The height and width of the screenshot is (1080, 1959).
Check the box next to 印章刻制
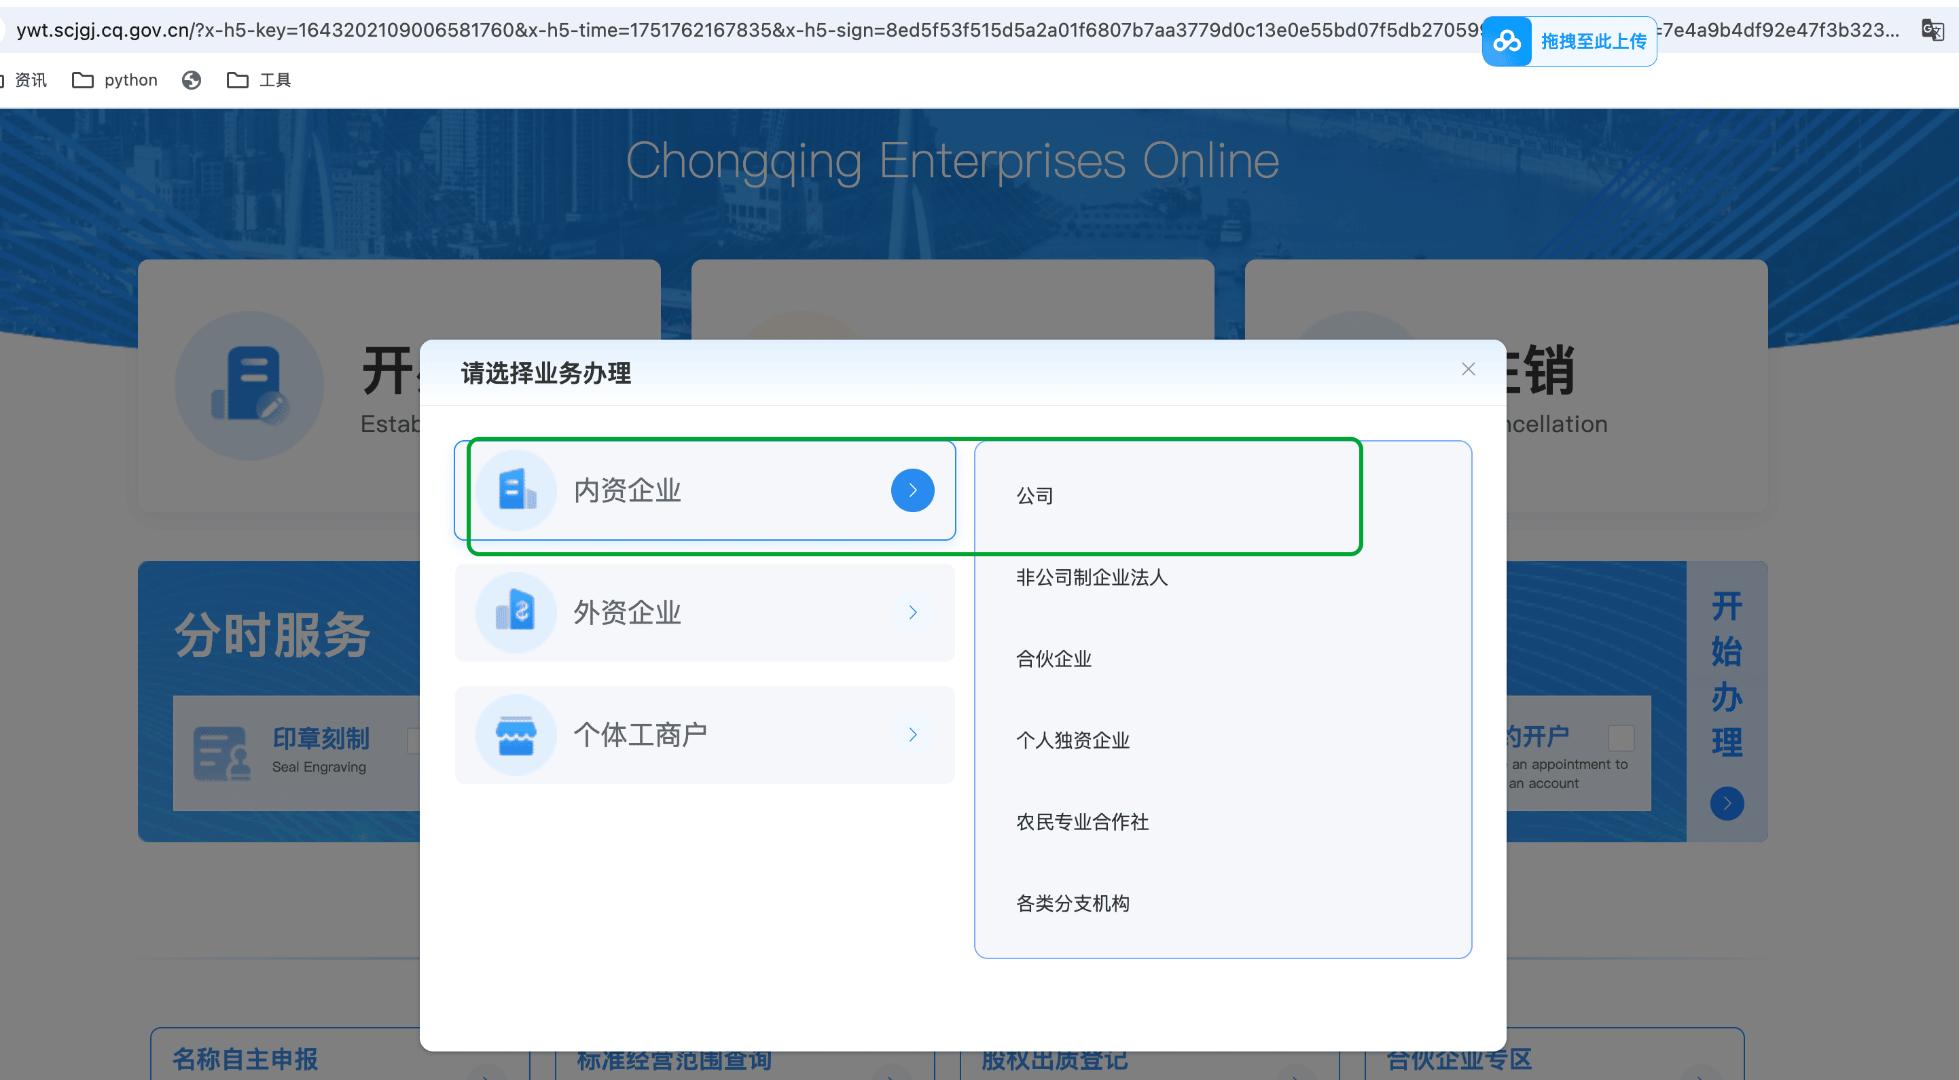point(415,740)
